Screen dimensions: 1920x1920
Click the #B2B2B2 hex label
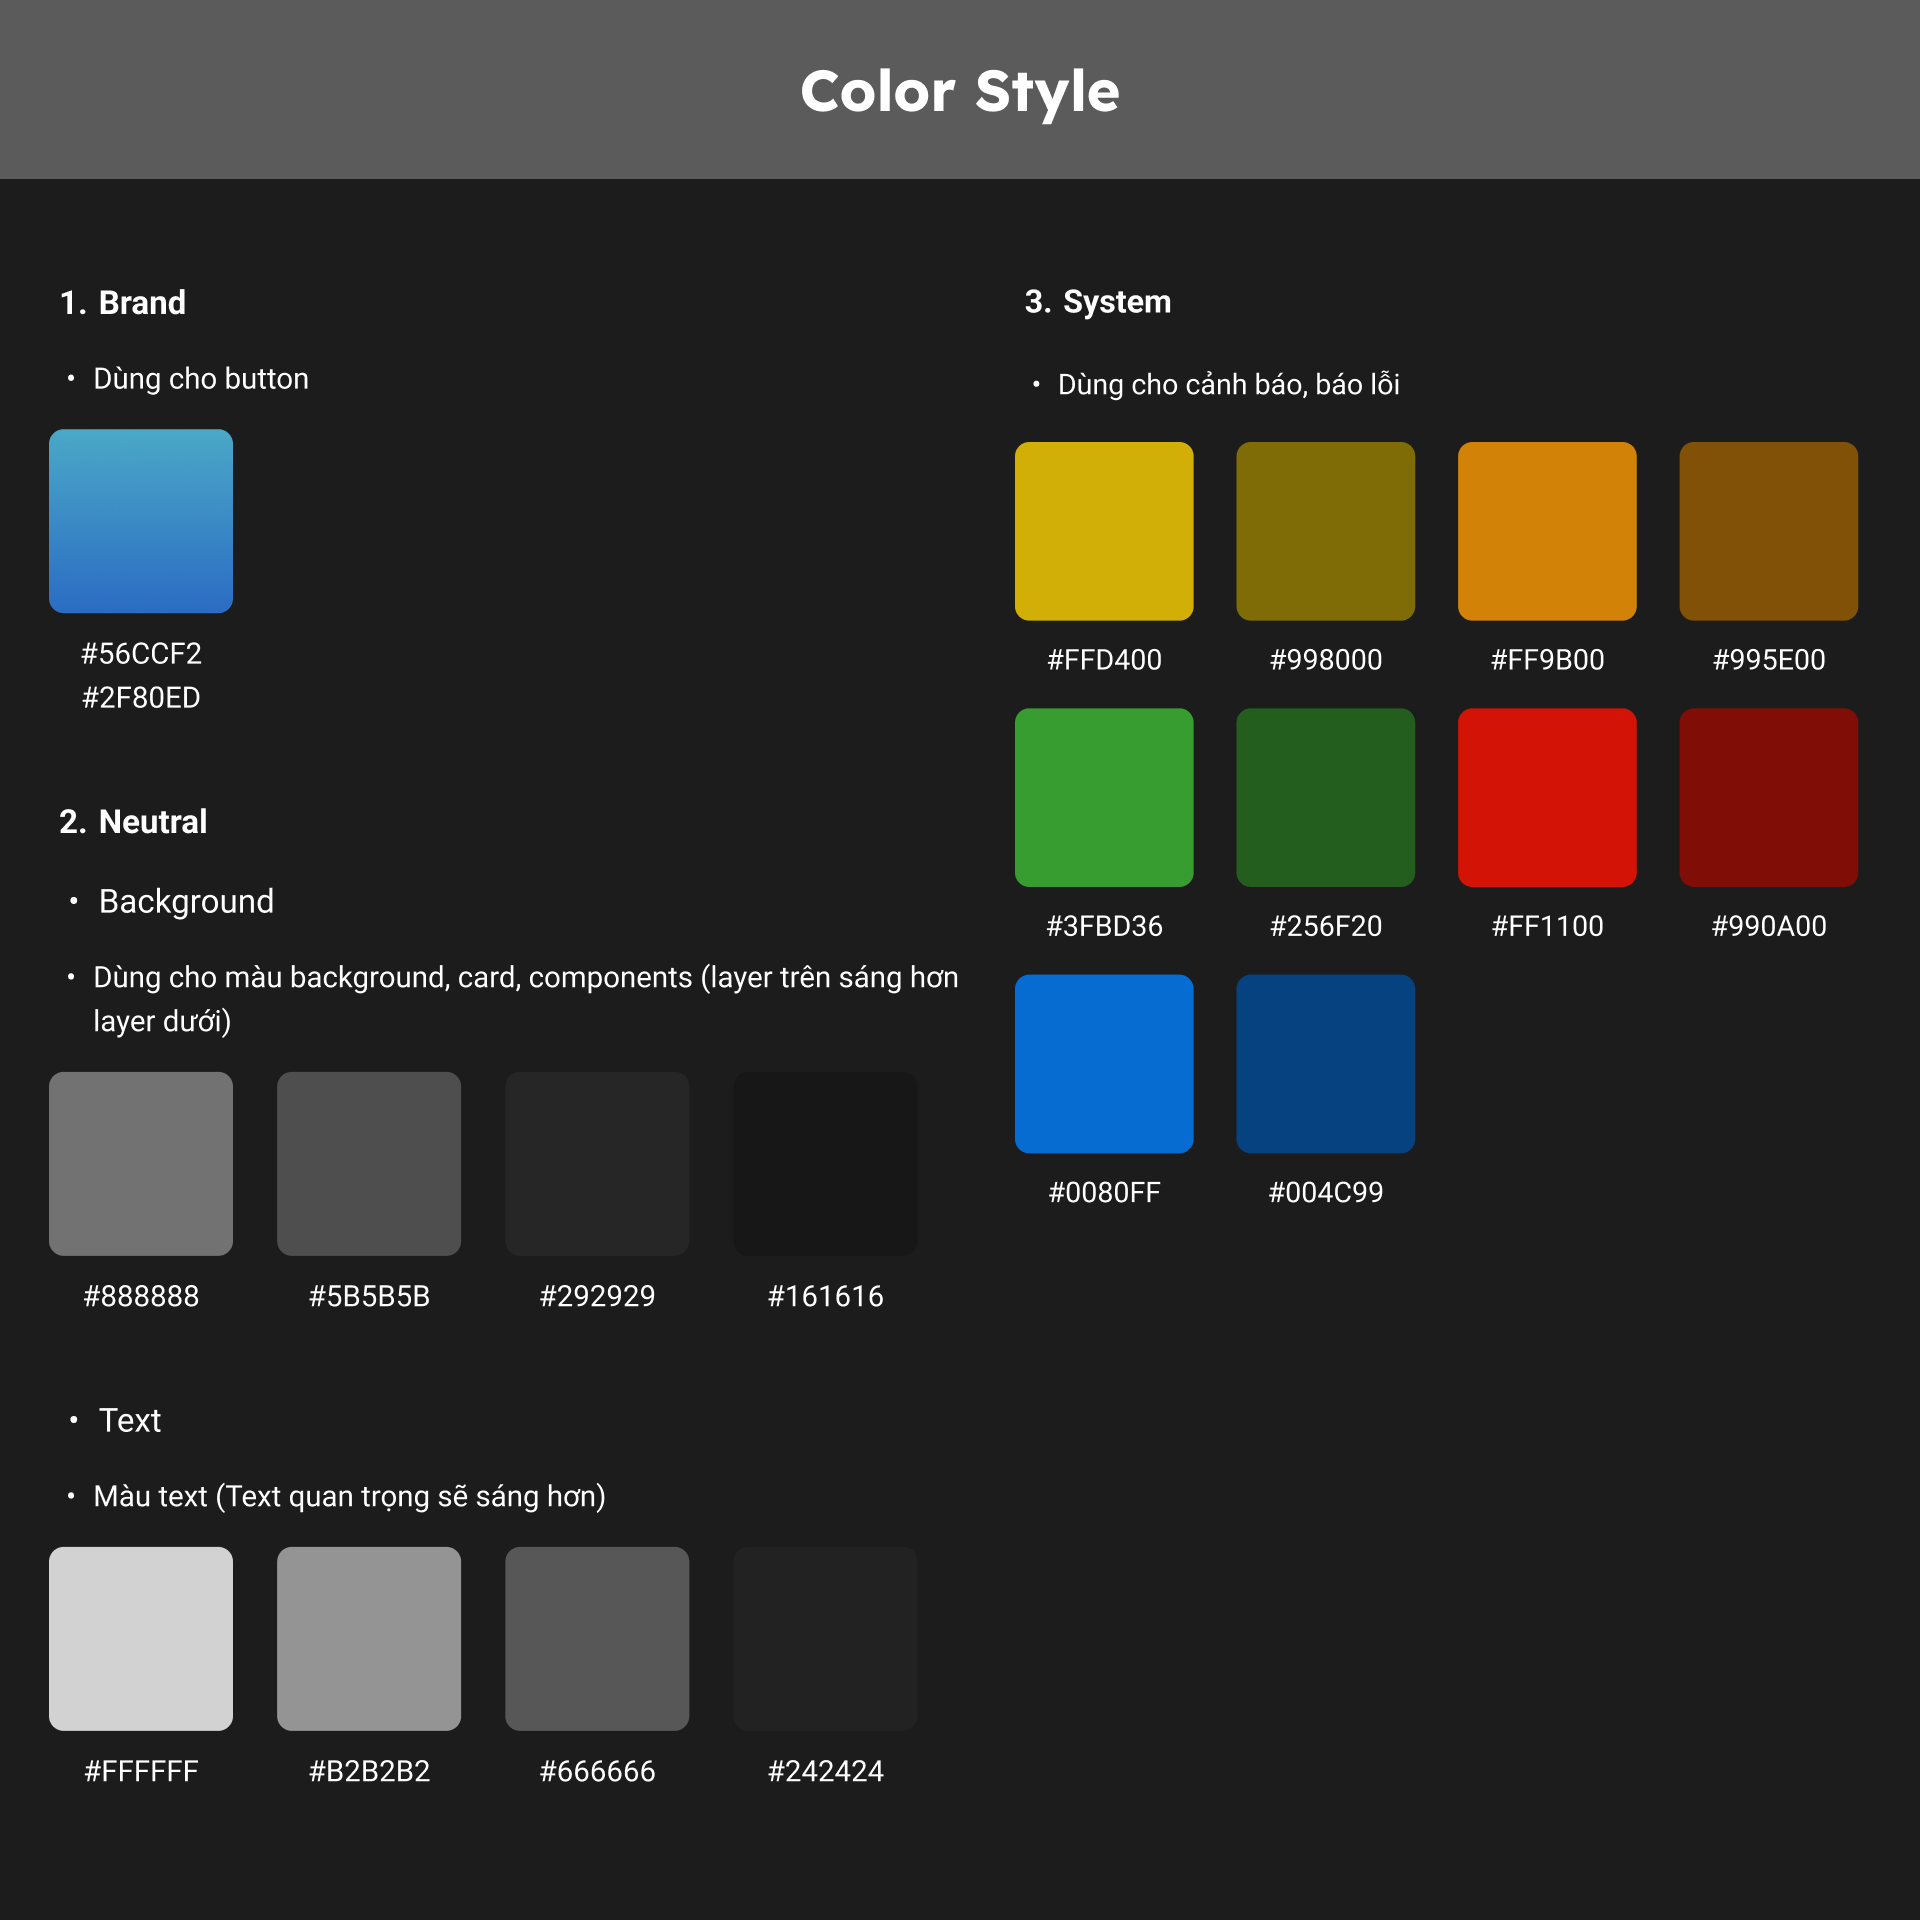click(x=369, y=1772)
